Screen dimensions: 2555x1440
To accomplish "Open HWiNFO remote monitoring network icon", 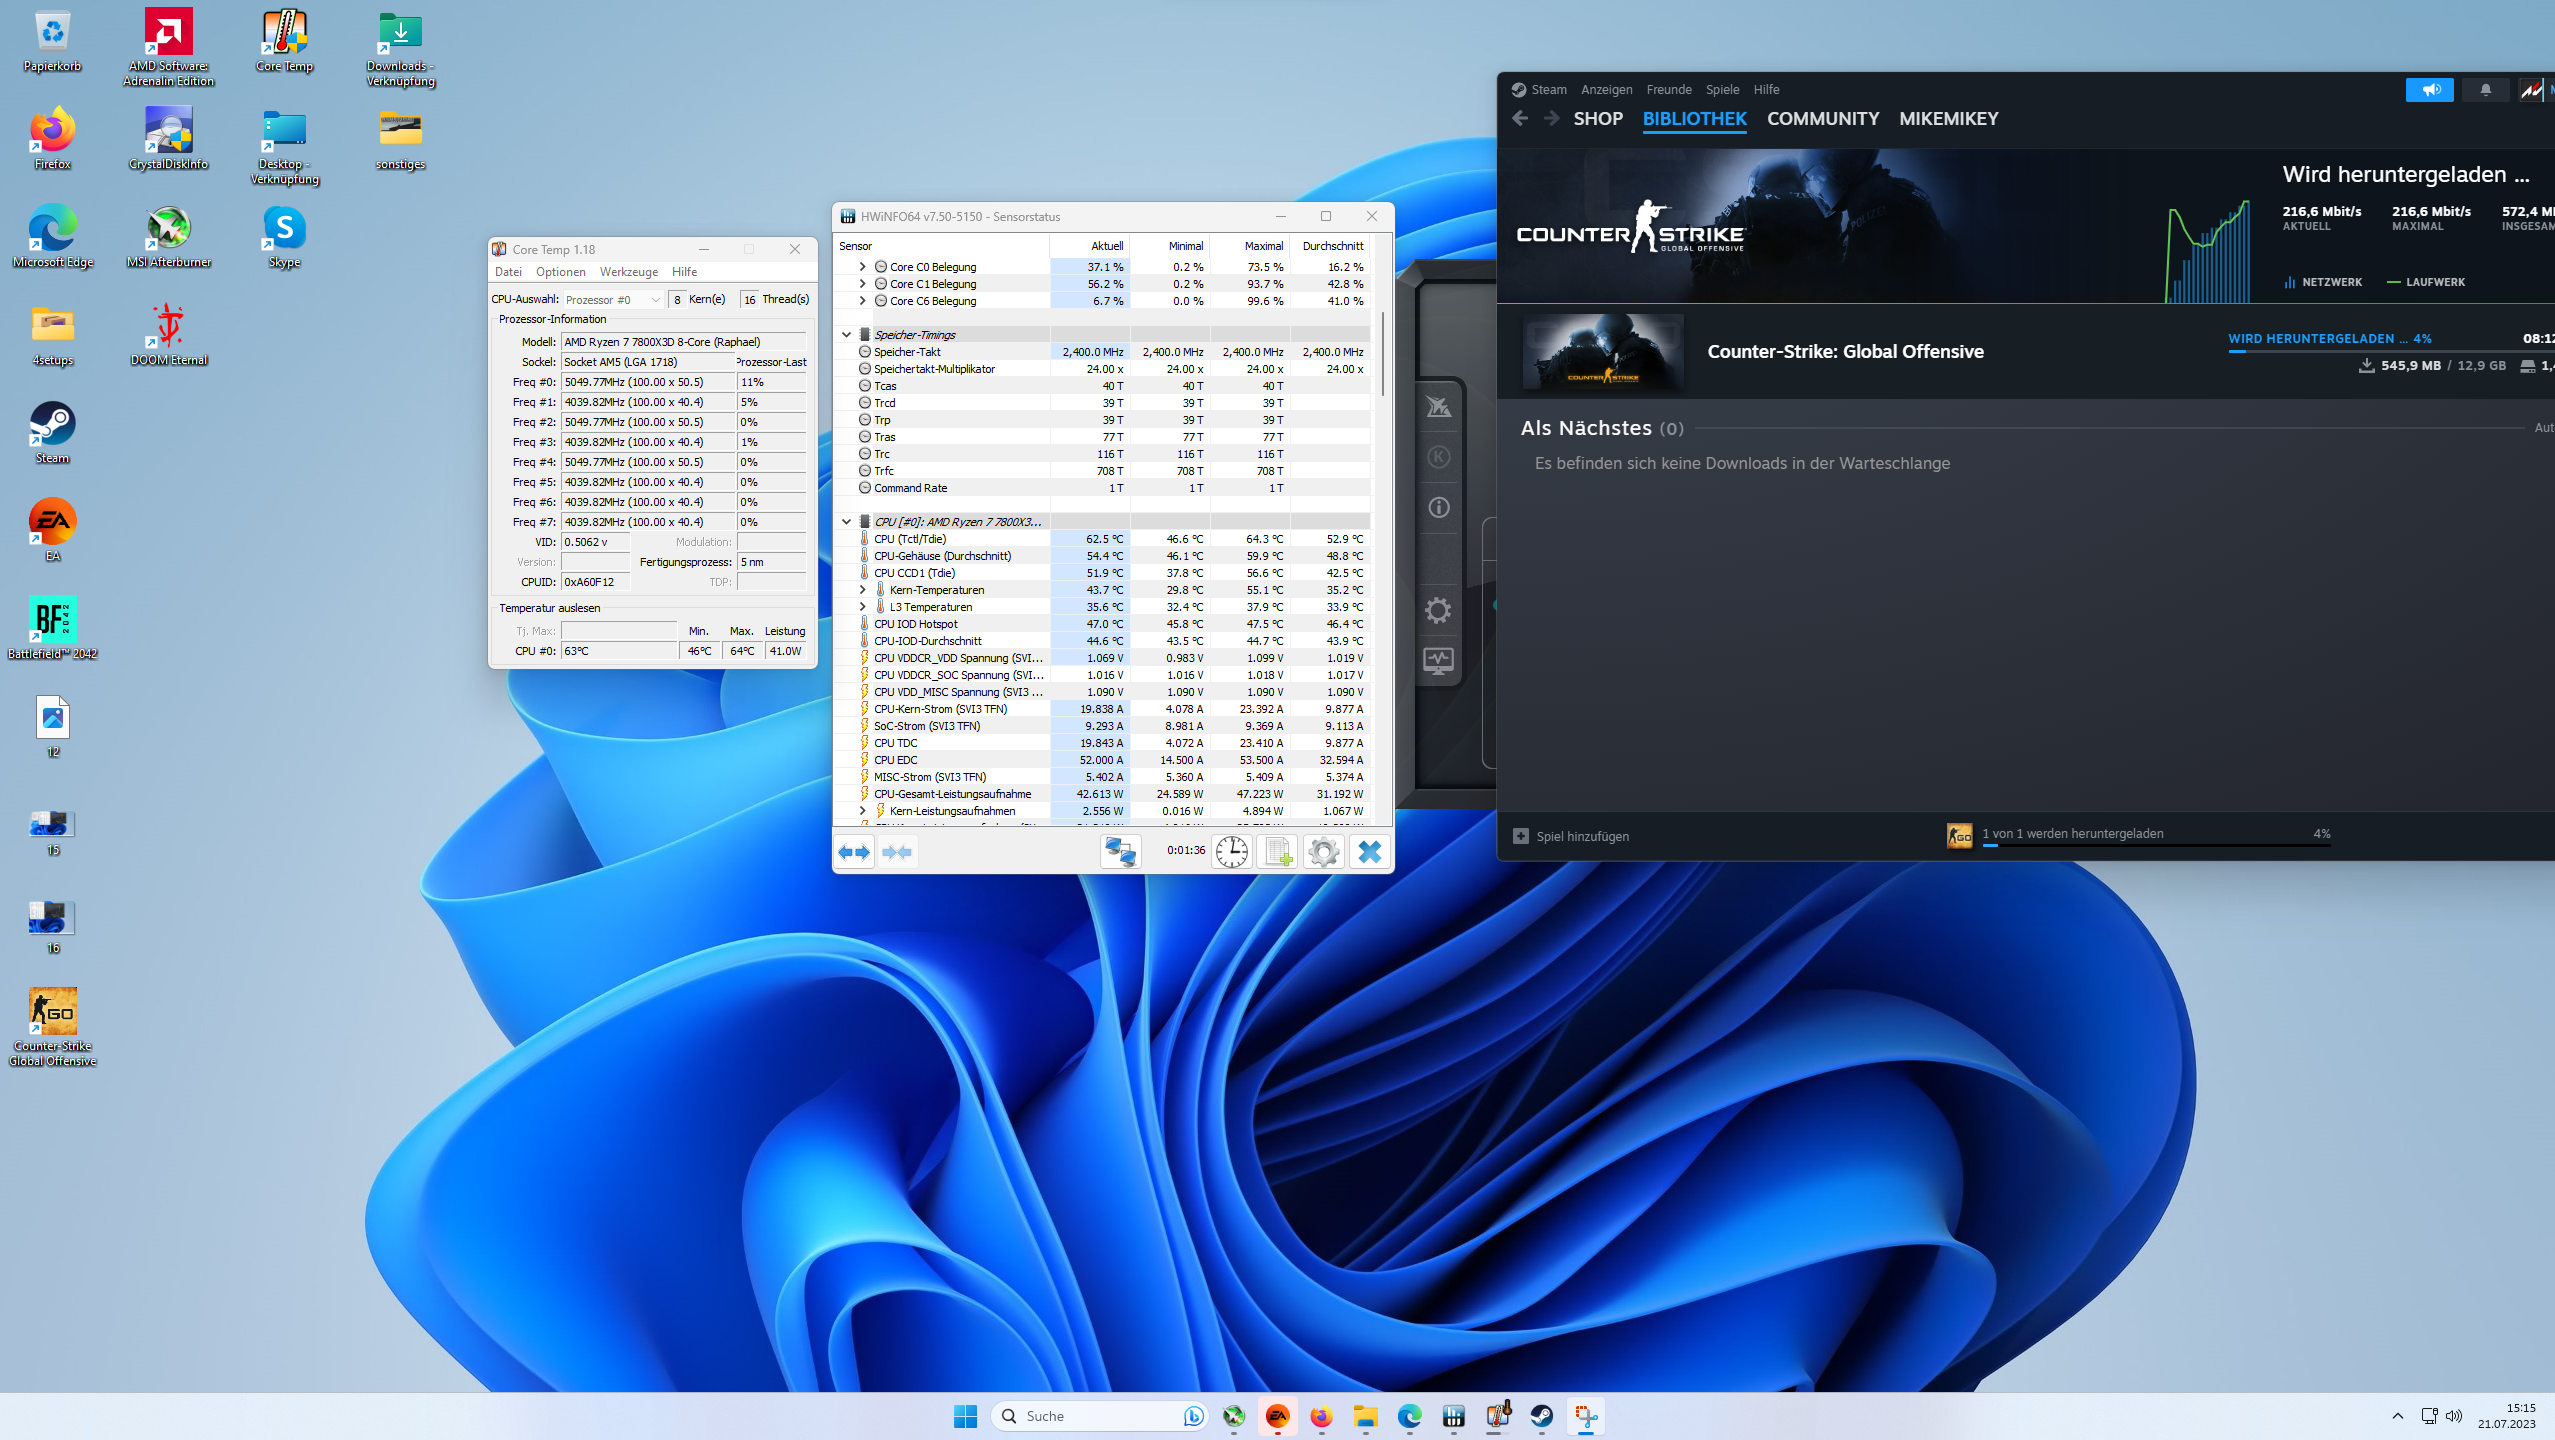I will (1120, 852).
